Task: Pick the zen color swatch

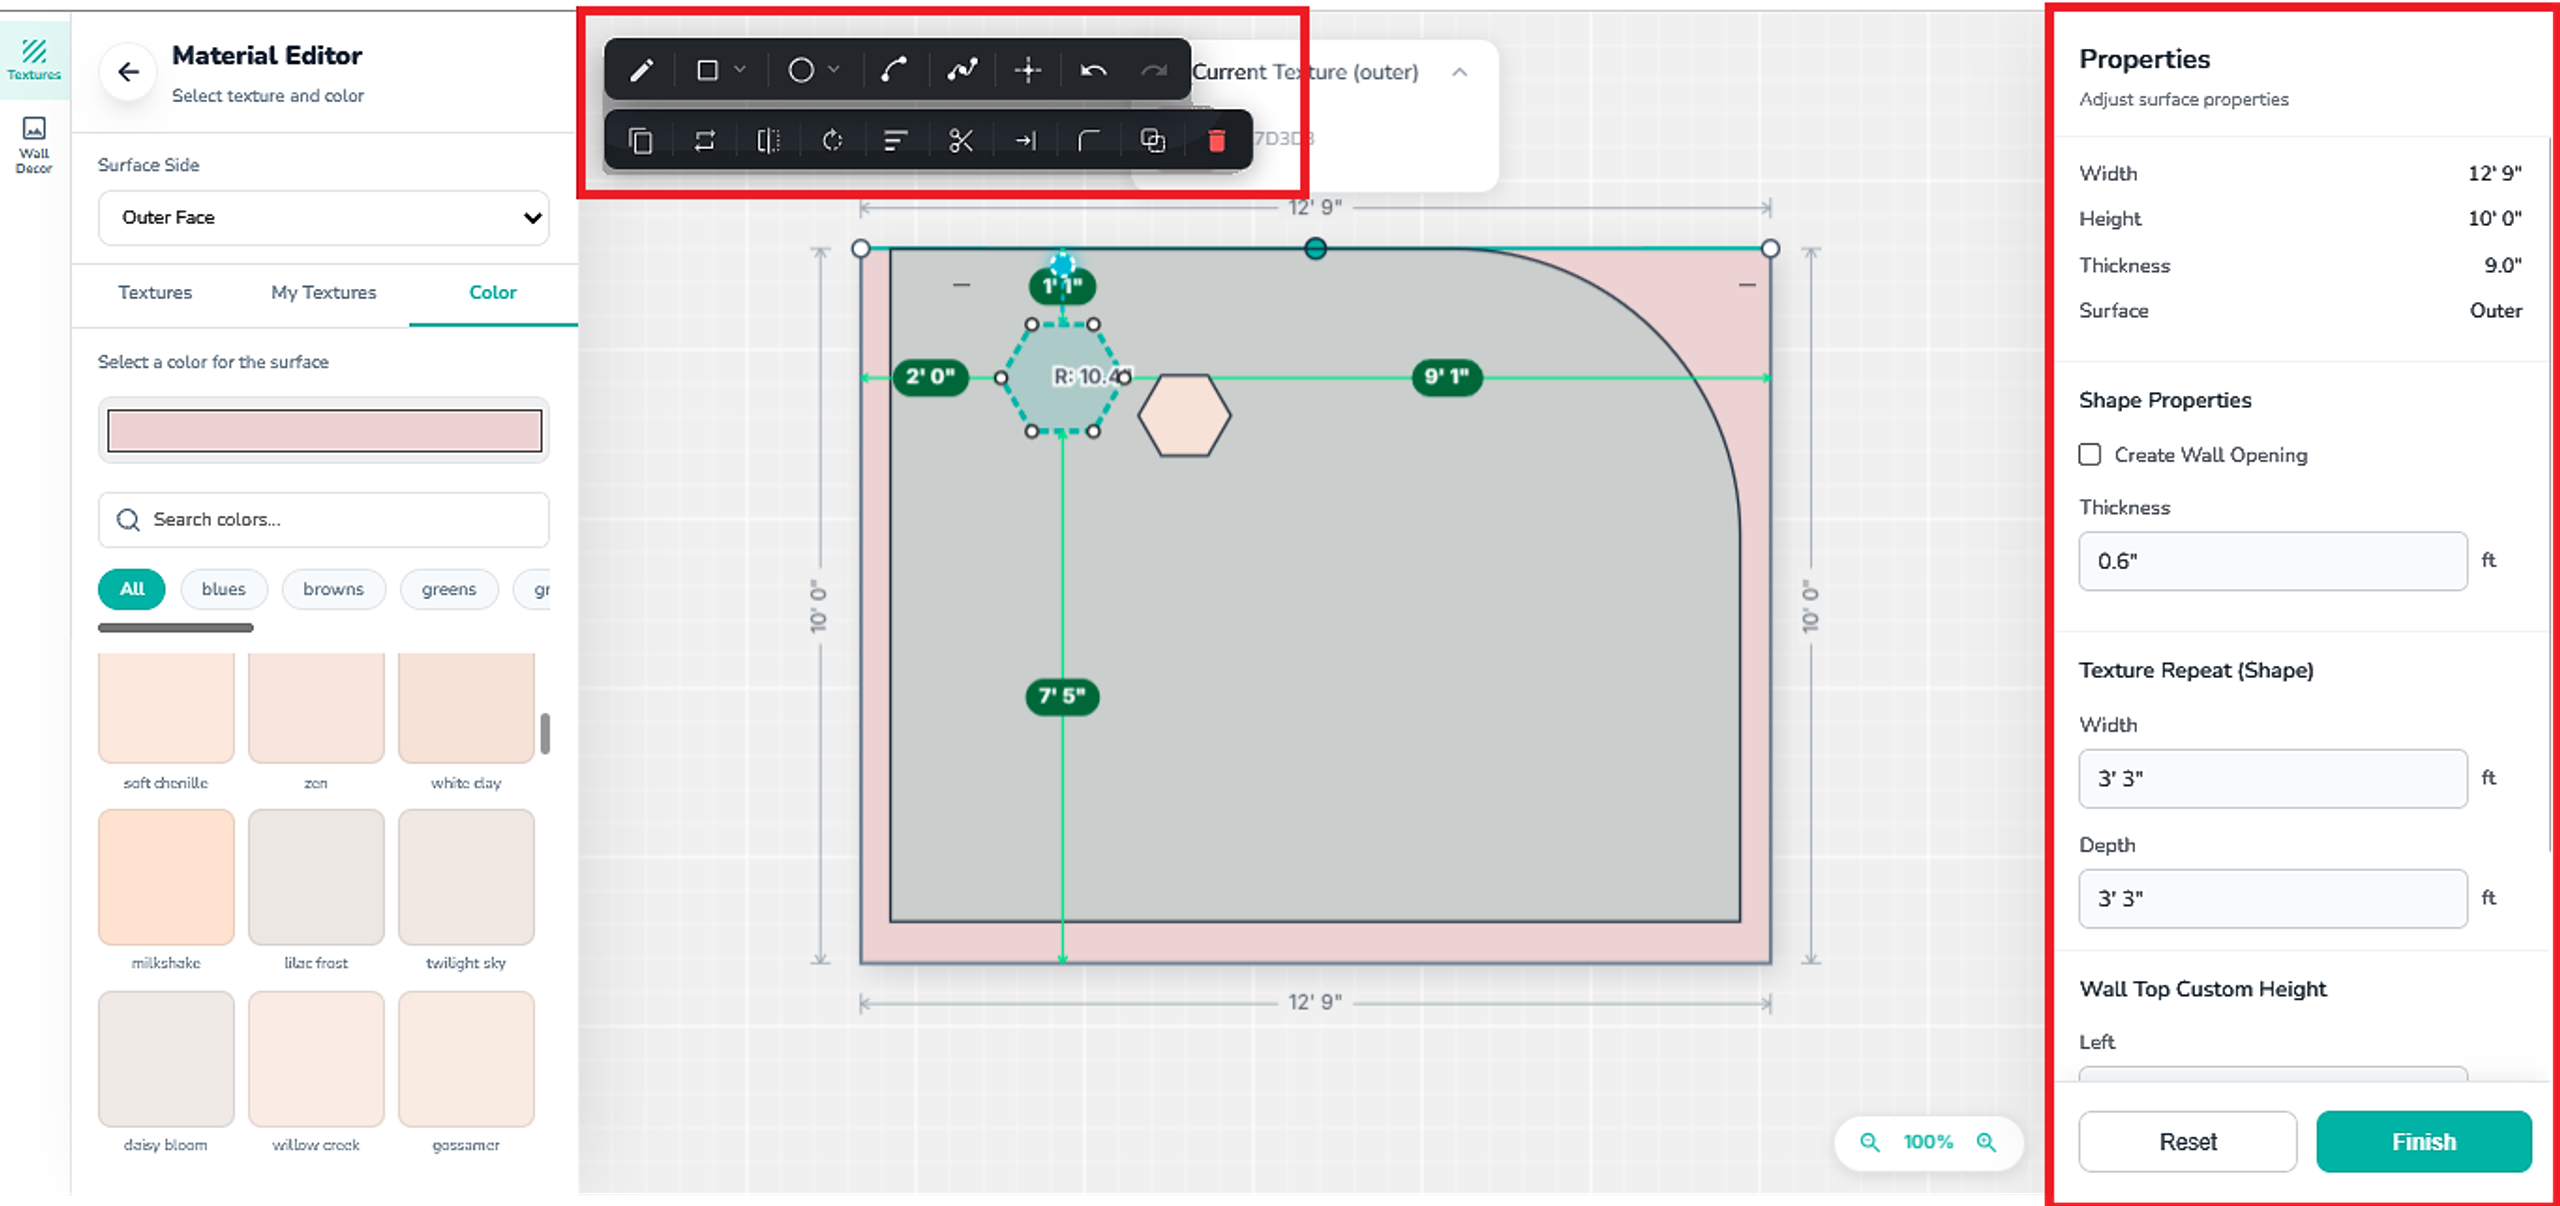Action: point(316,708)
